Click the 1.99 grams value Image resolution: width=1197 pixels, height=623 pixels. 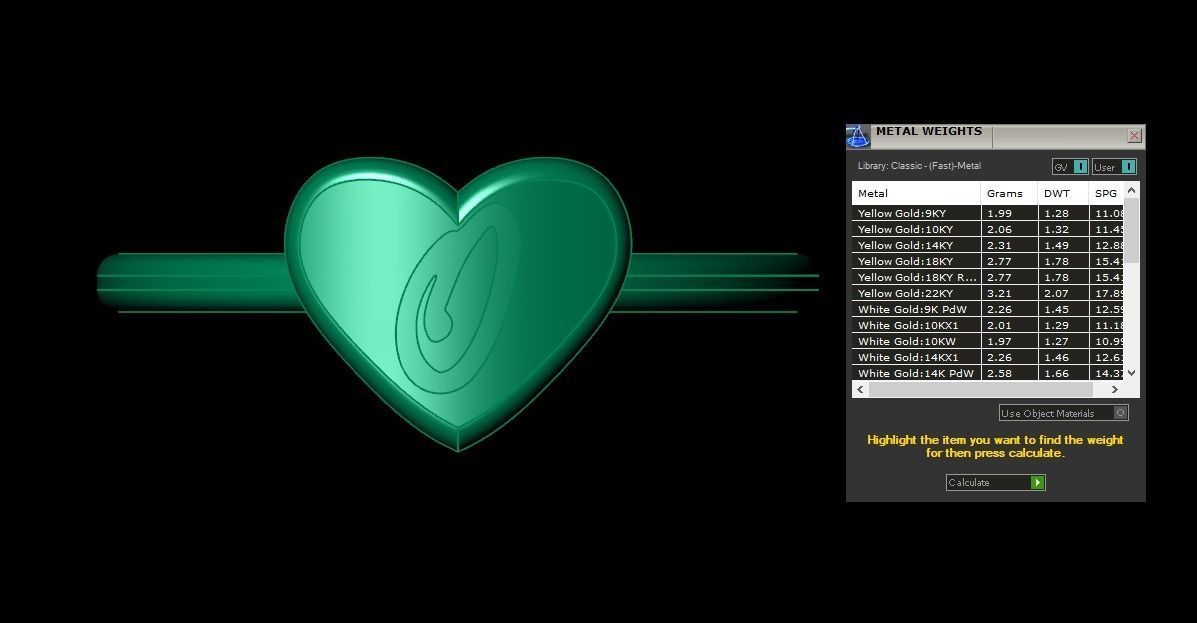(999, 214)
